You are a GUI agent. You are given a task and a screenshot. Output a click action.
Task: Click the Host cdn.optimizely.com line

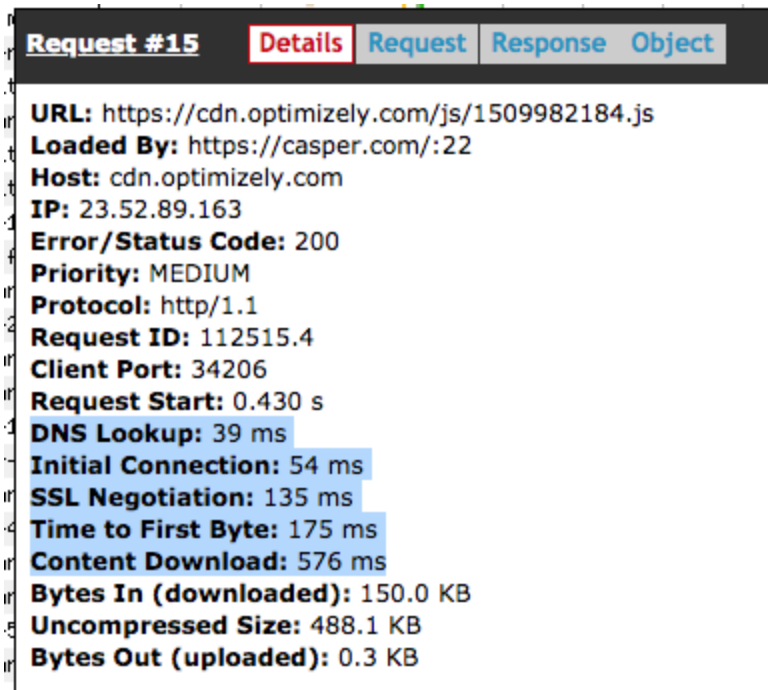coord(187,178)
